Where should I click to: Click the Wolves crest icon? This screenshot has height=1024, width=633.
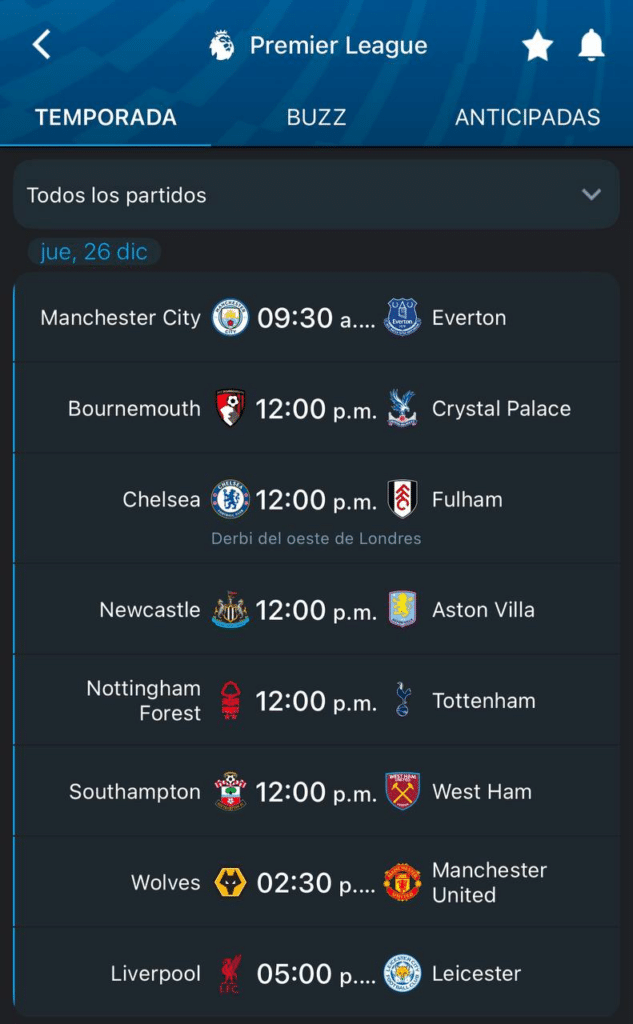point(228,882)
